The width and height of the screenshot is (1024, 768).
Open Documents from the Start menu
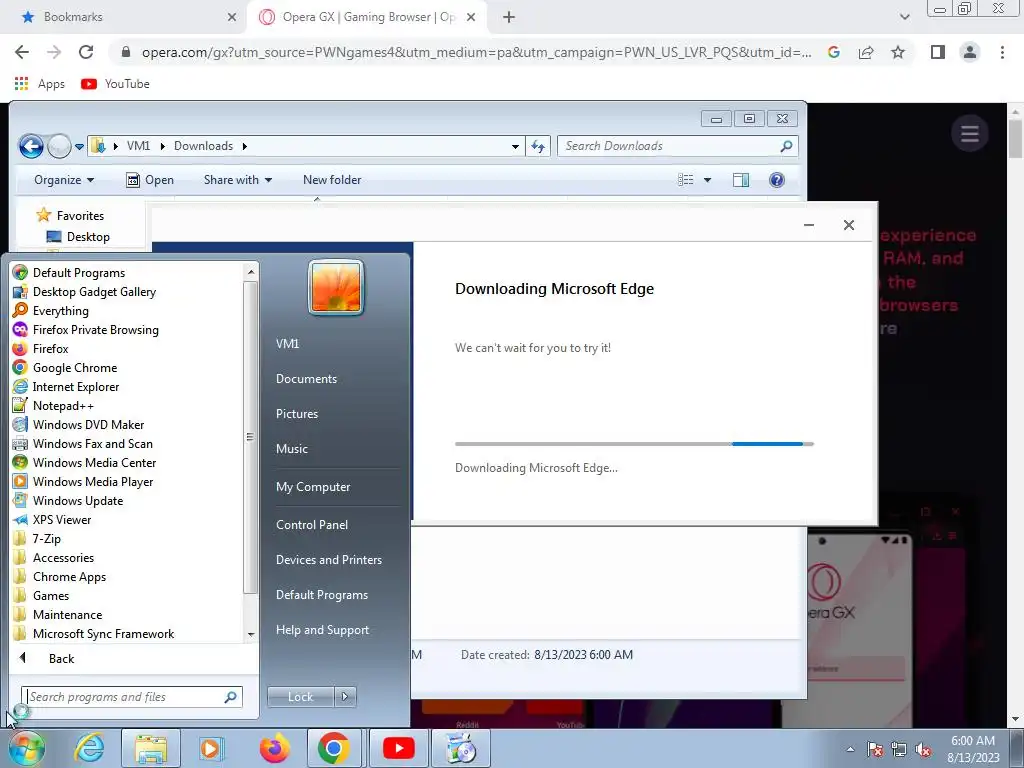(306, 379)
